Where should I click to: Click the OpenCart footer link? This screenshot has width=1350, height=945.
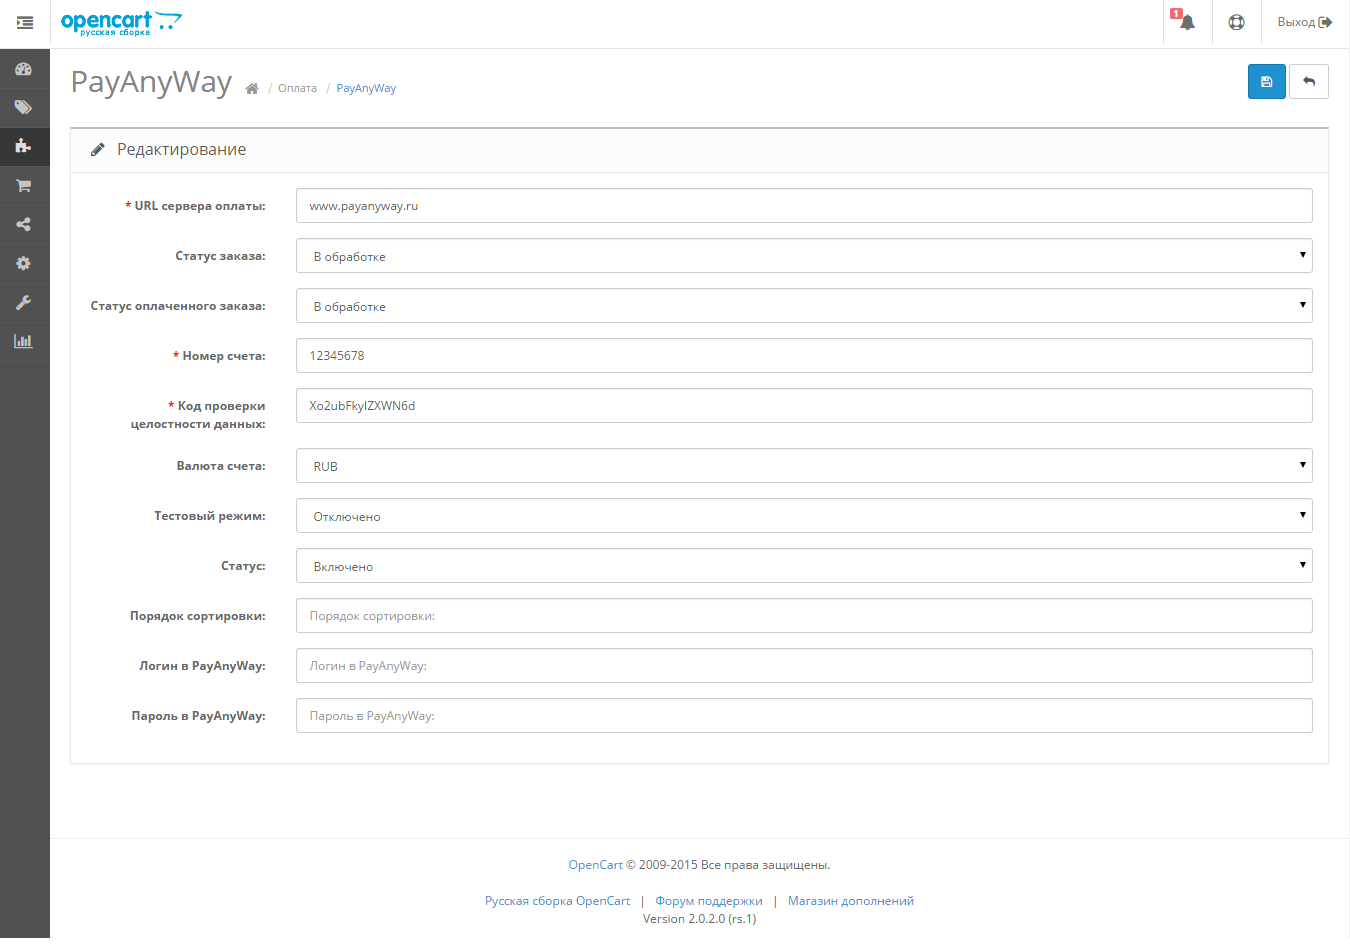tap(595, 865)
